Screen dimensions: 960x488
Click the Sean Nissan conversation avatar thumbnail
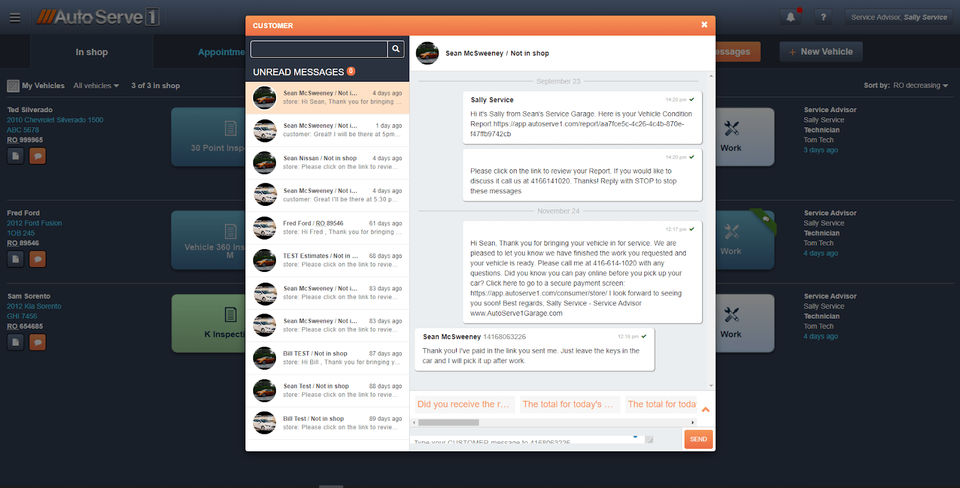(x=264, y=163)
